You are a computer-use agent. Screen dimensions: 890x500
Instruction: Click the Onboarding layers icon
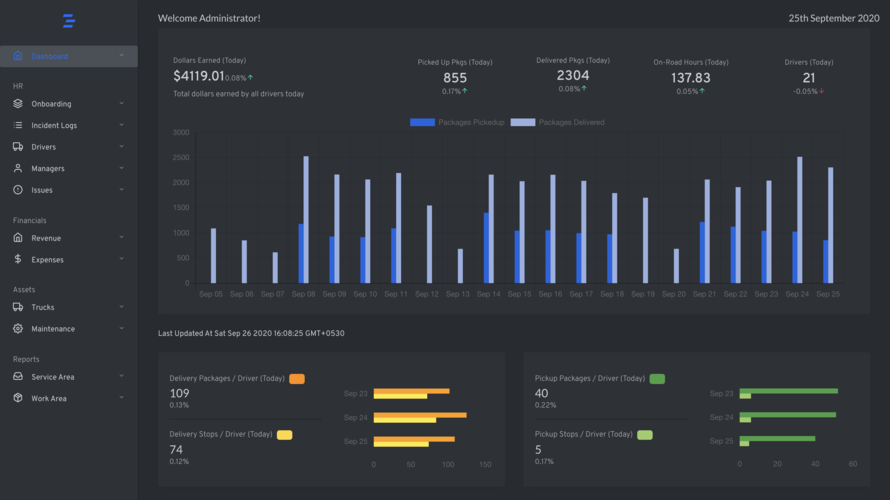[x=18, y=104]
